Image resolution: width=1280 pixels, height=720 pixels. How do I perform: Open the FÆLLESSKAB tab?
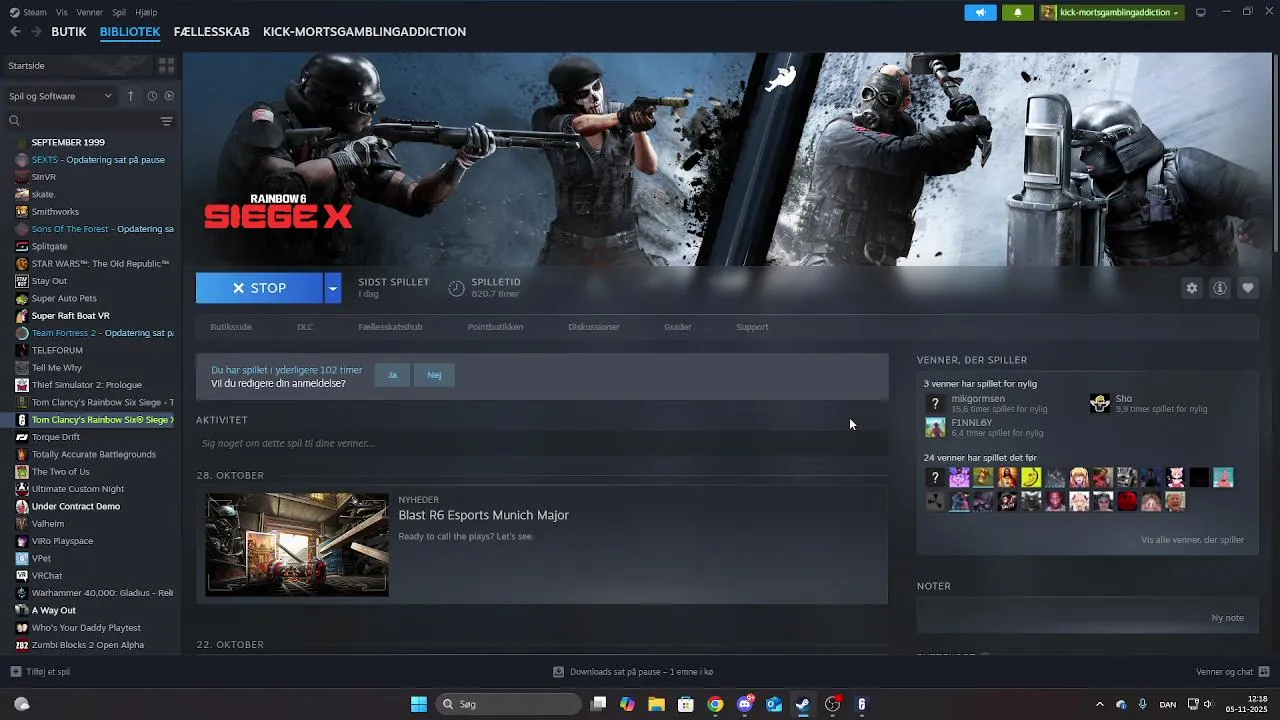click(211, 32)
